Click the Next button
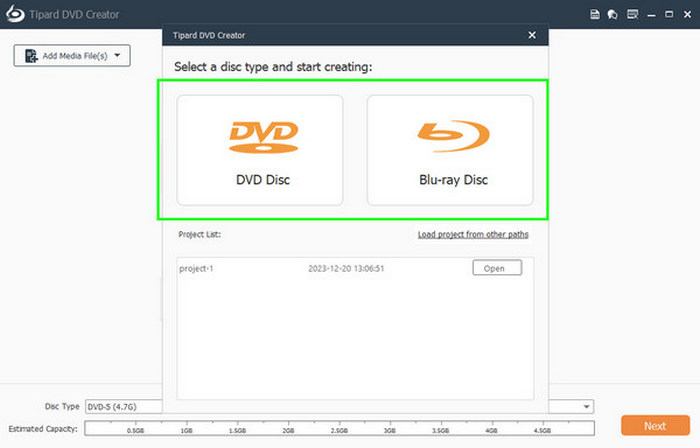 [655, 426]
